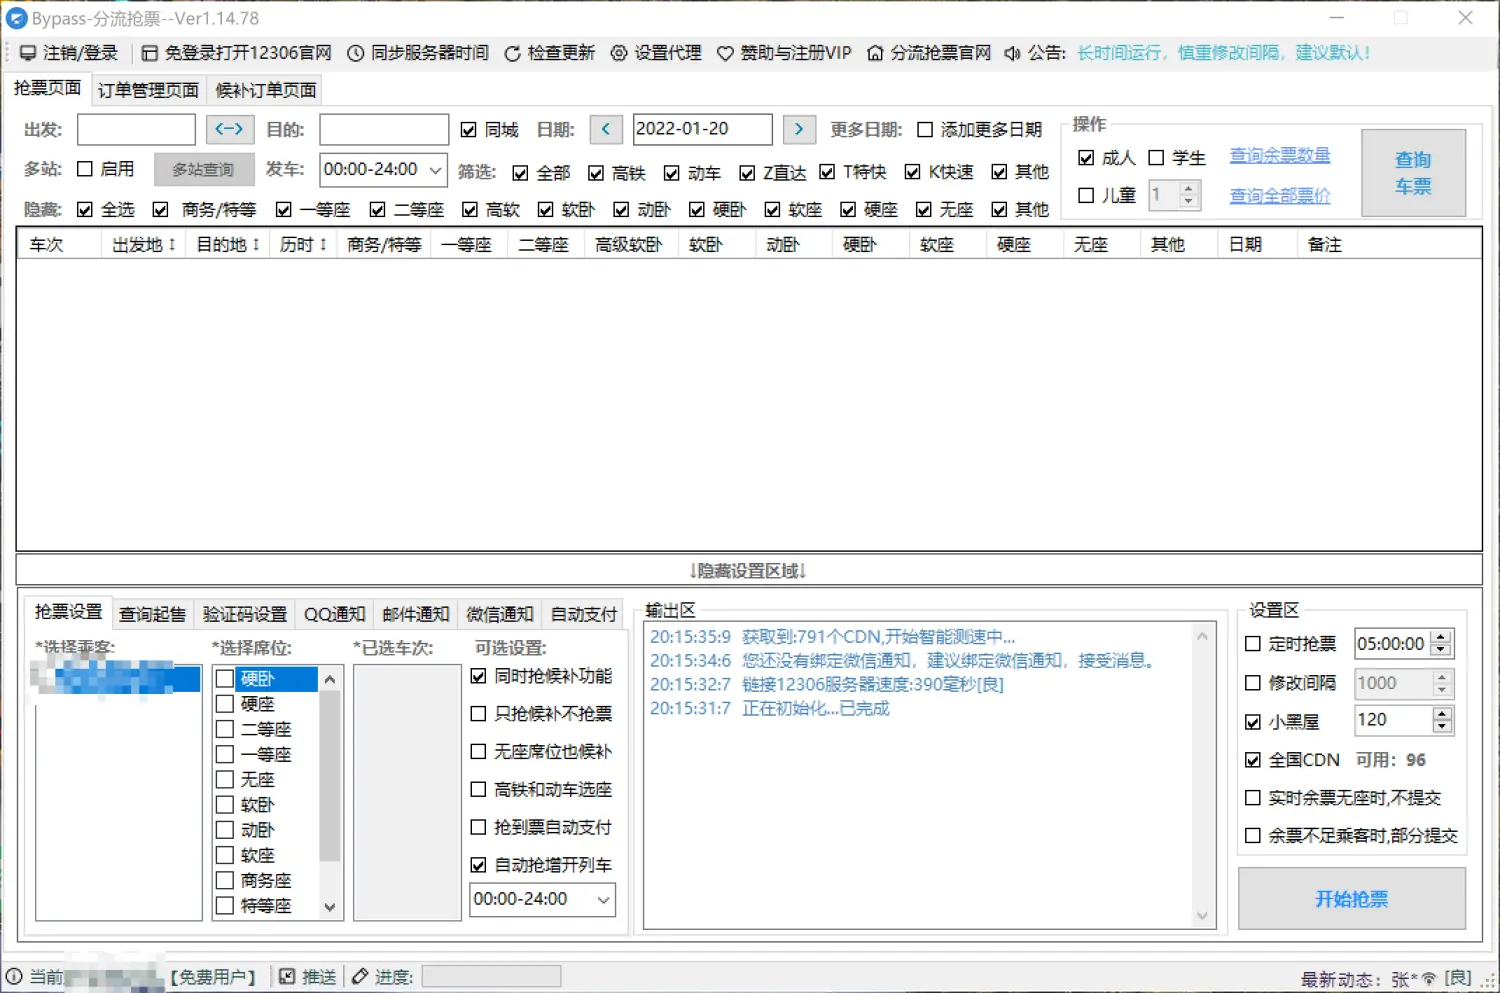Open the 微信通知 settings tab
Image resolution: width=1500 pixels, height=993 pixels.
pos(499,613)
